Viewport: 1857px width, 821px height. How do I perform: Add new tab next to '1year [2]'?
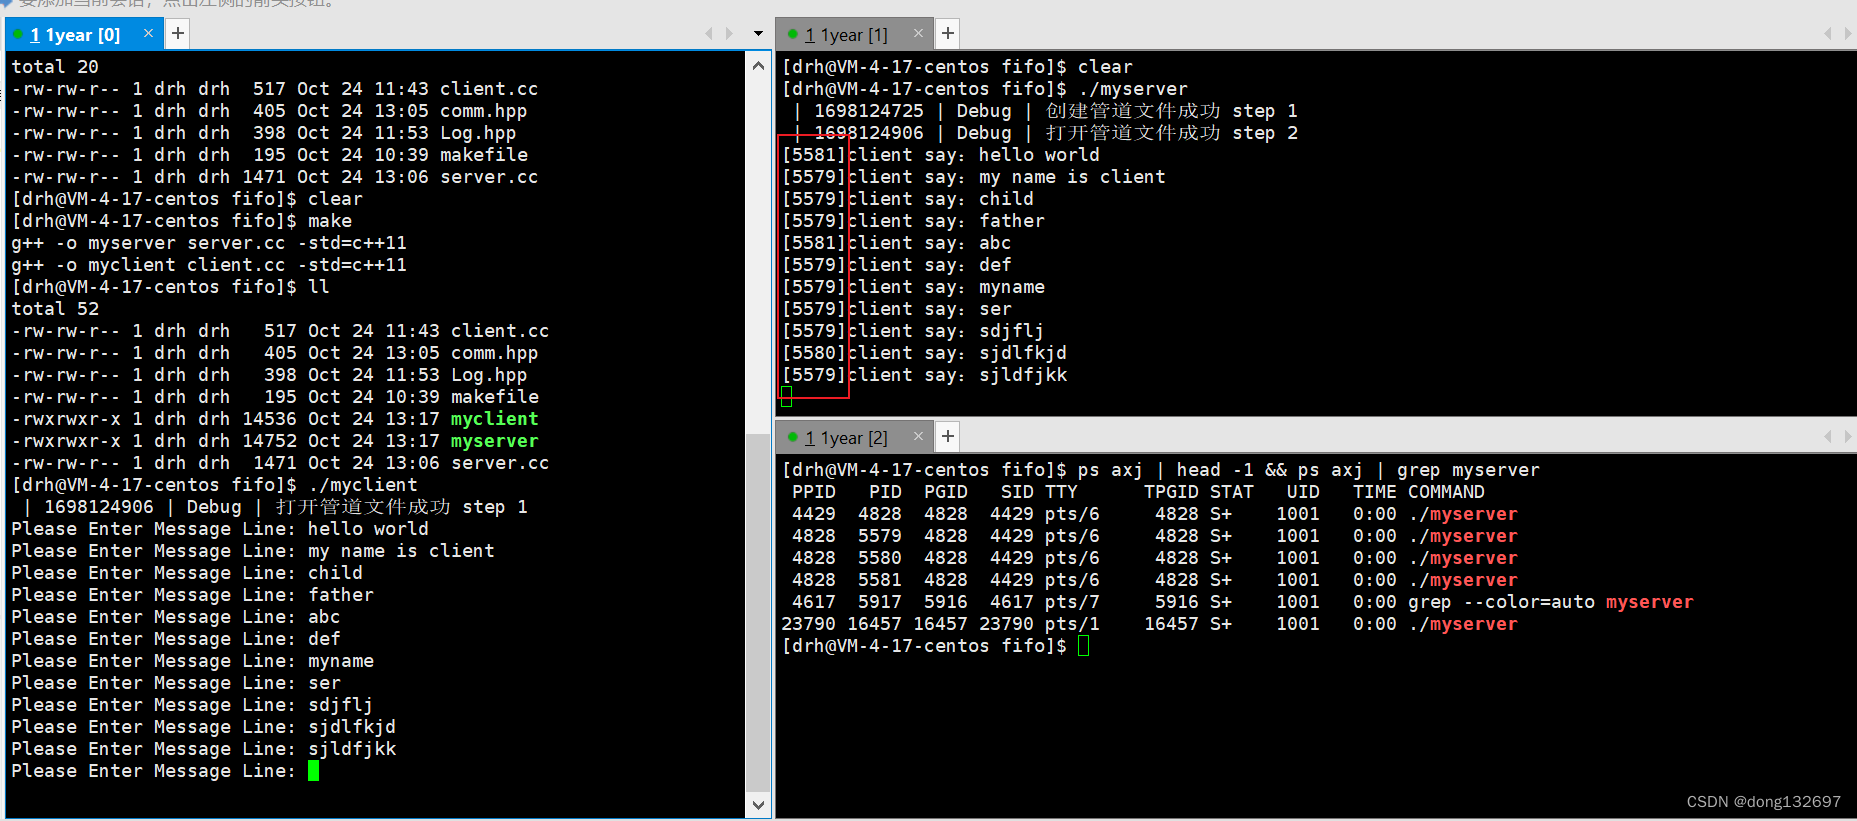[x=947, y=436]
